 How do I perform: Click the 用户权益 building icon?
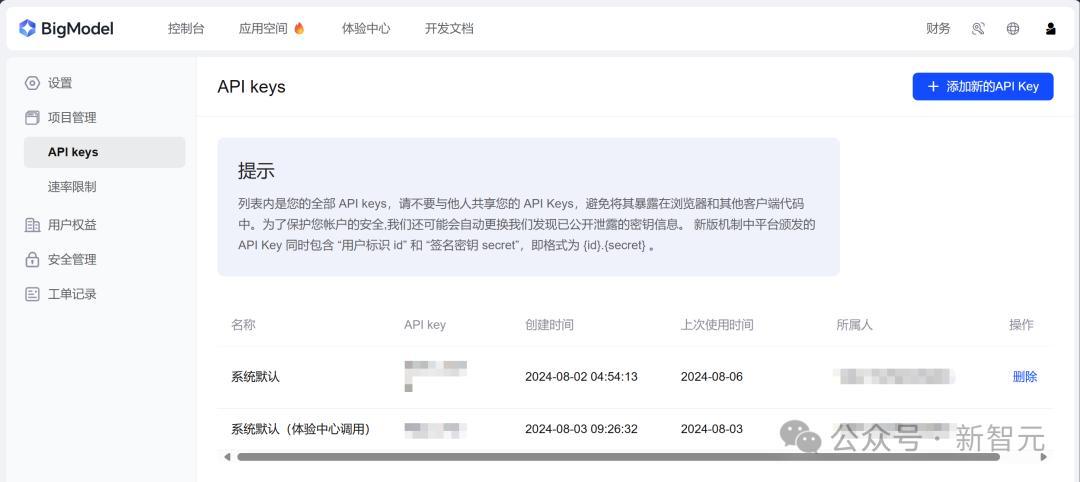pos(32,225)
